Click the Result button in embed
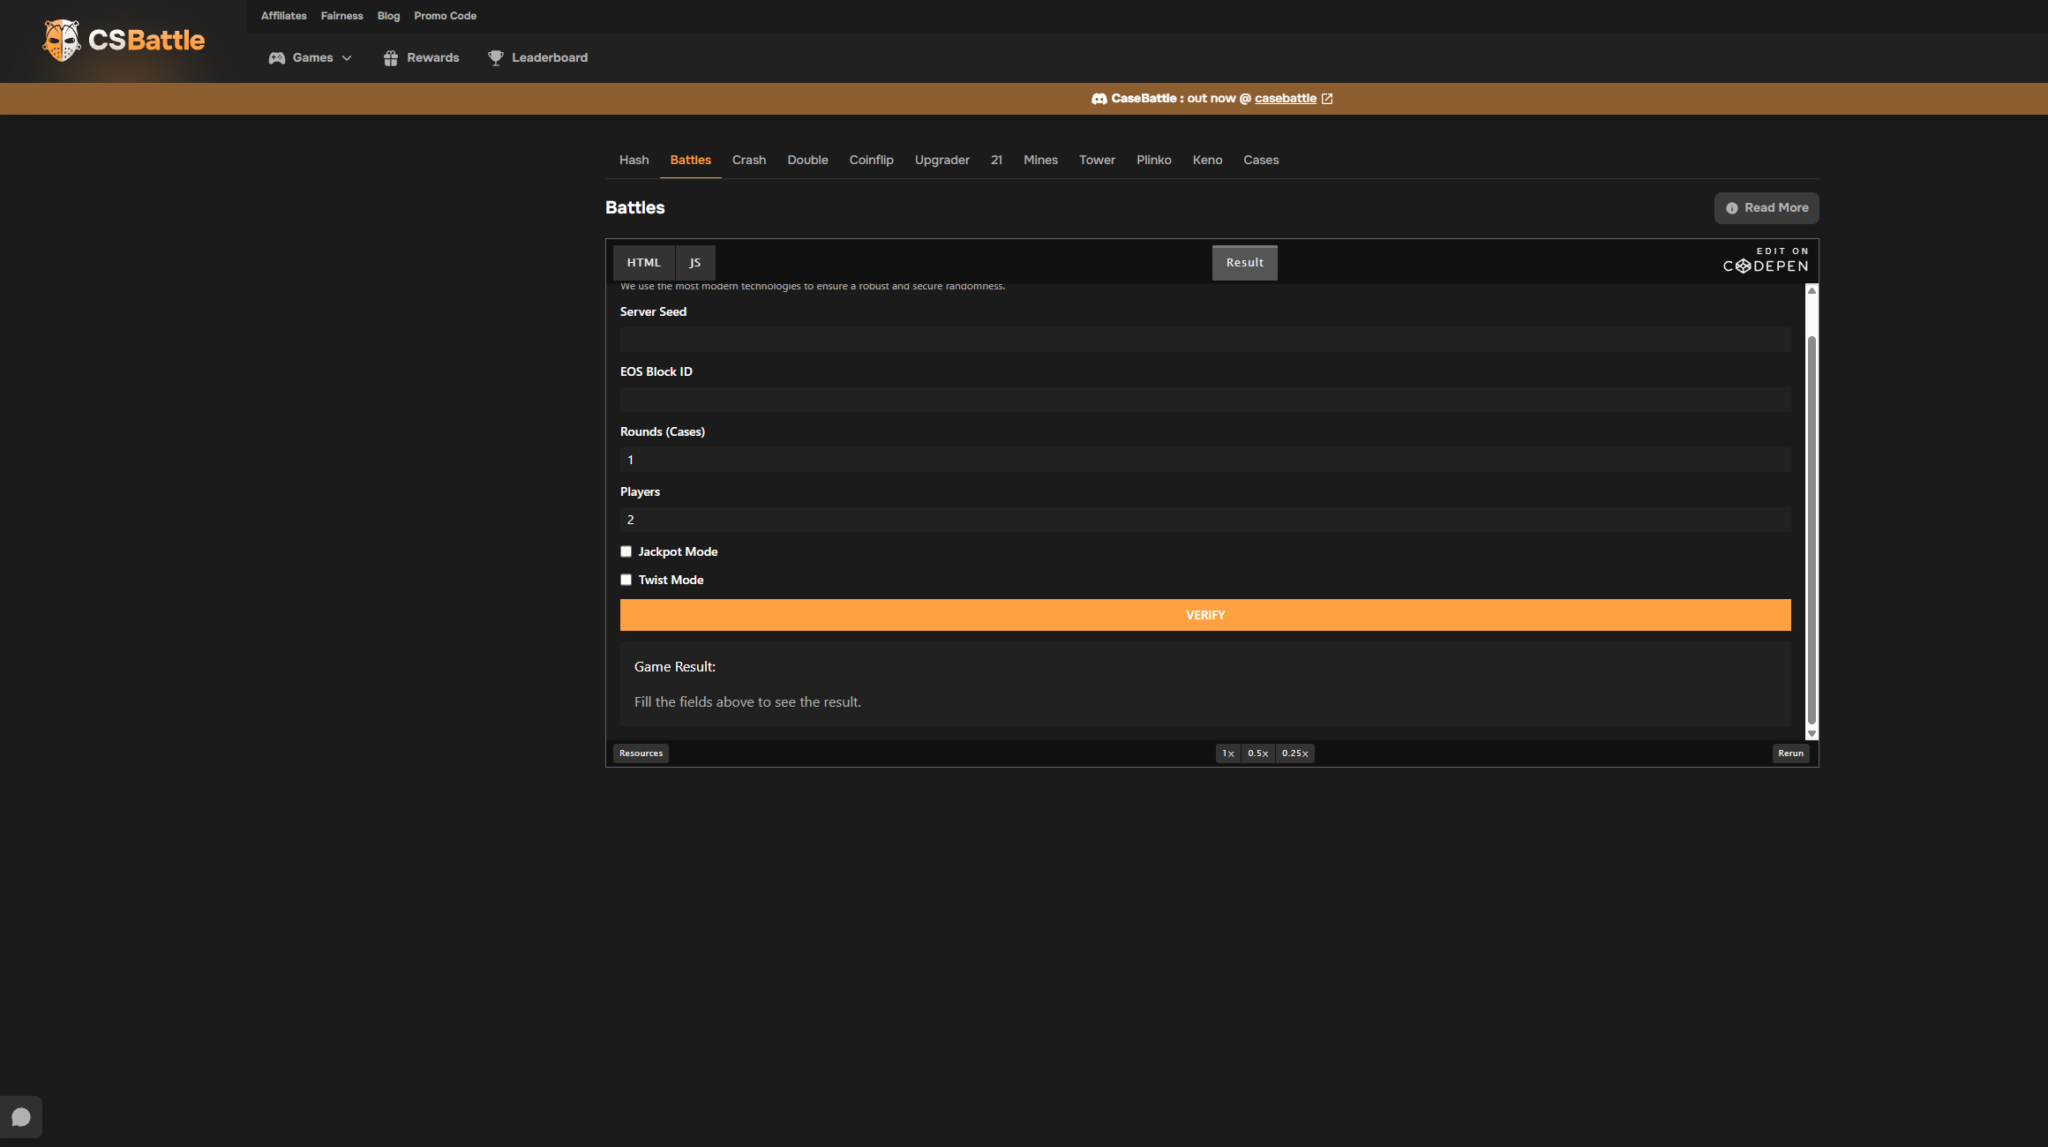This screenshot has width=2048, height=1147. point(1245,263)
